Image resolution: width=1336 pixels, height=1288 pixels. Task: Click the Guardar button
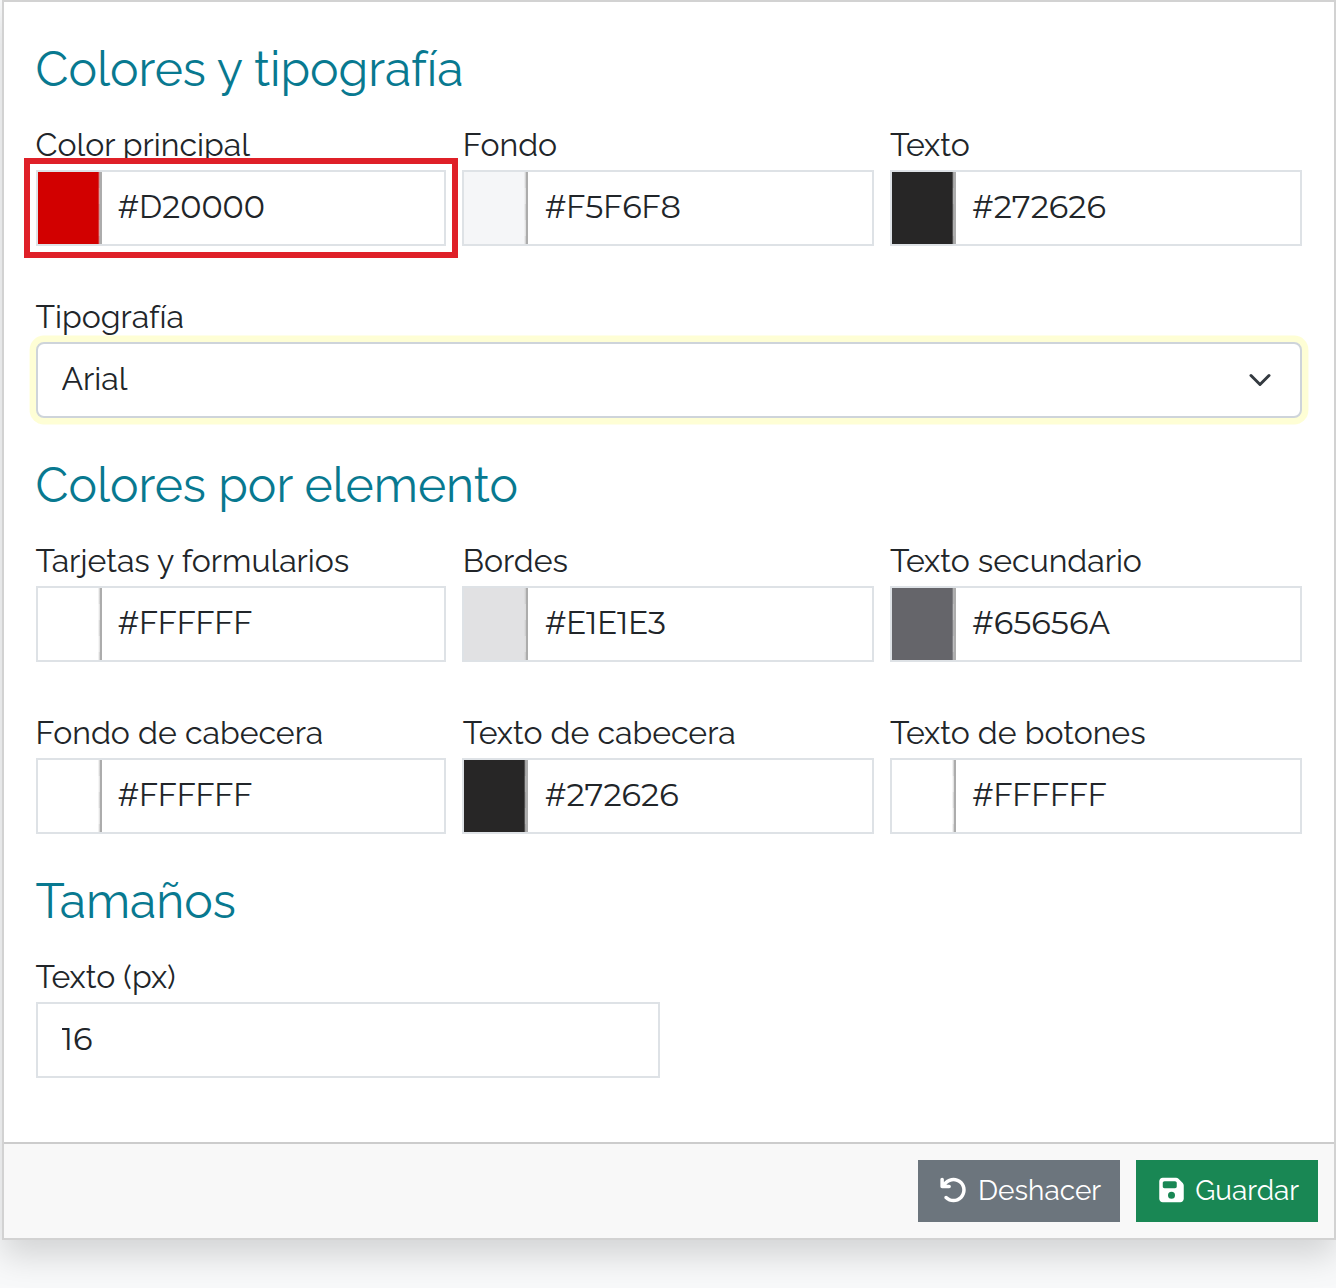[x=1227, y=1191]
